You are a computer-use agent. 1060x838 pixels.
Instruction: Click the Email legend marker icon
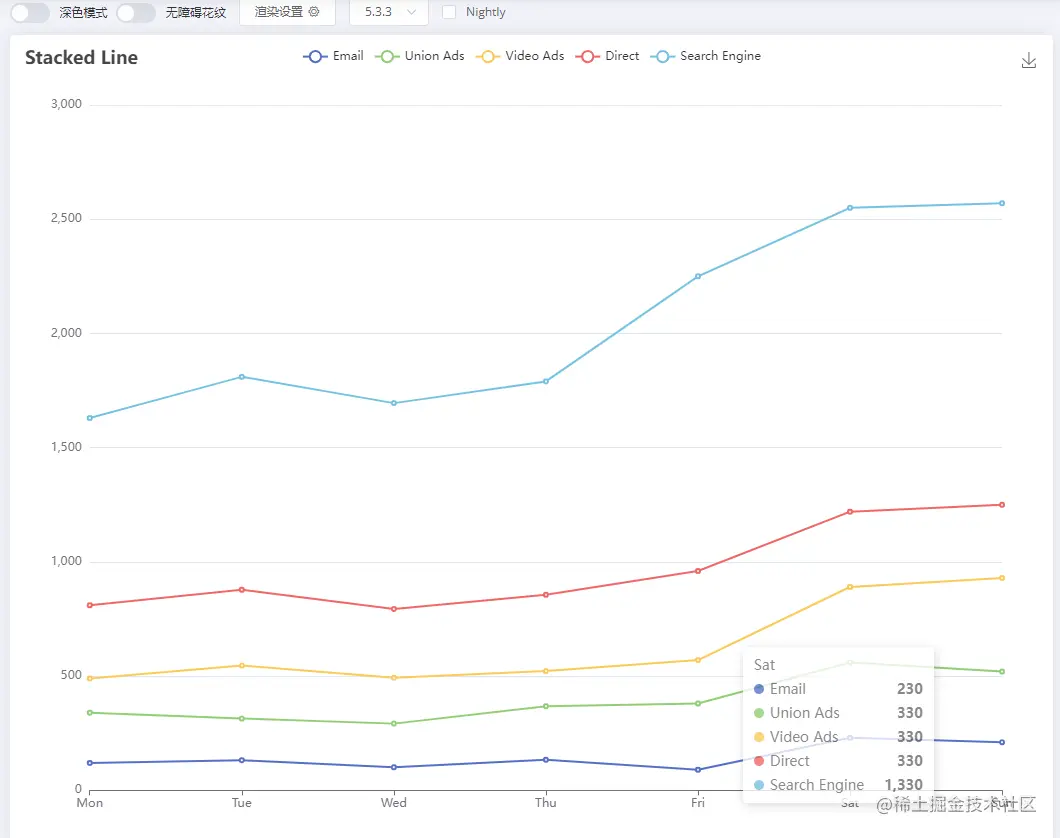315,57
